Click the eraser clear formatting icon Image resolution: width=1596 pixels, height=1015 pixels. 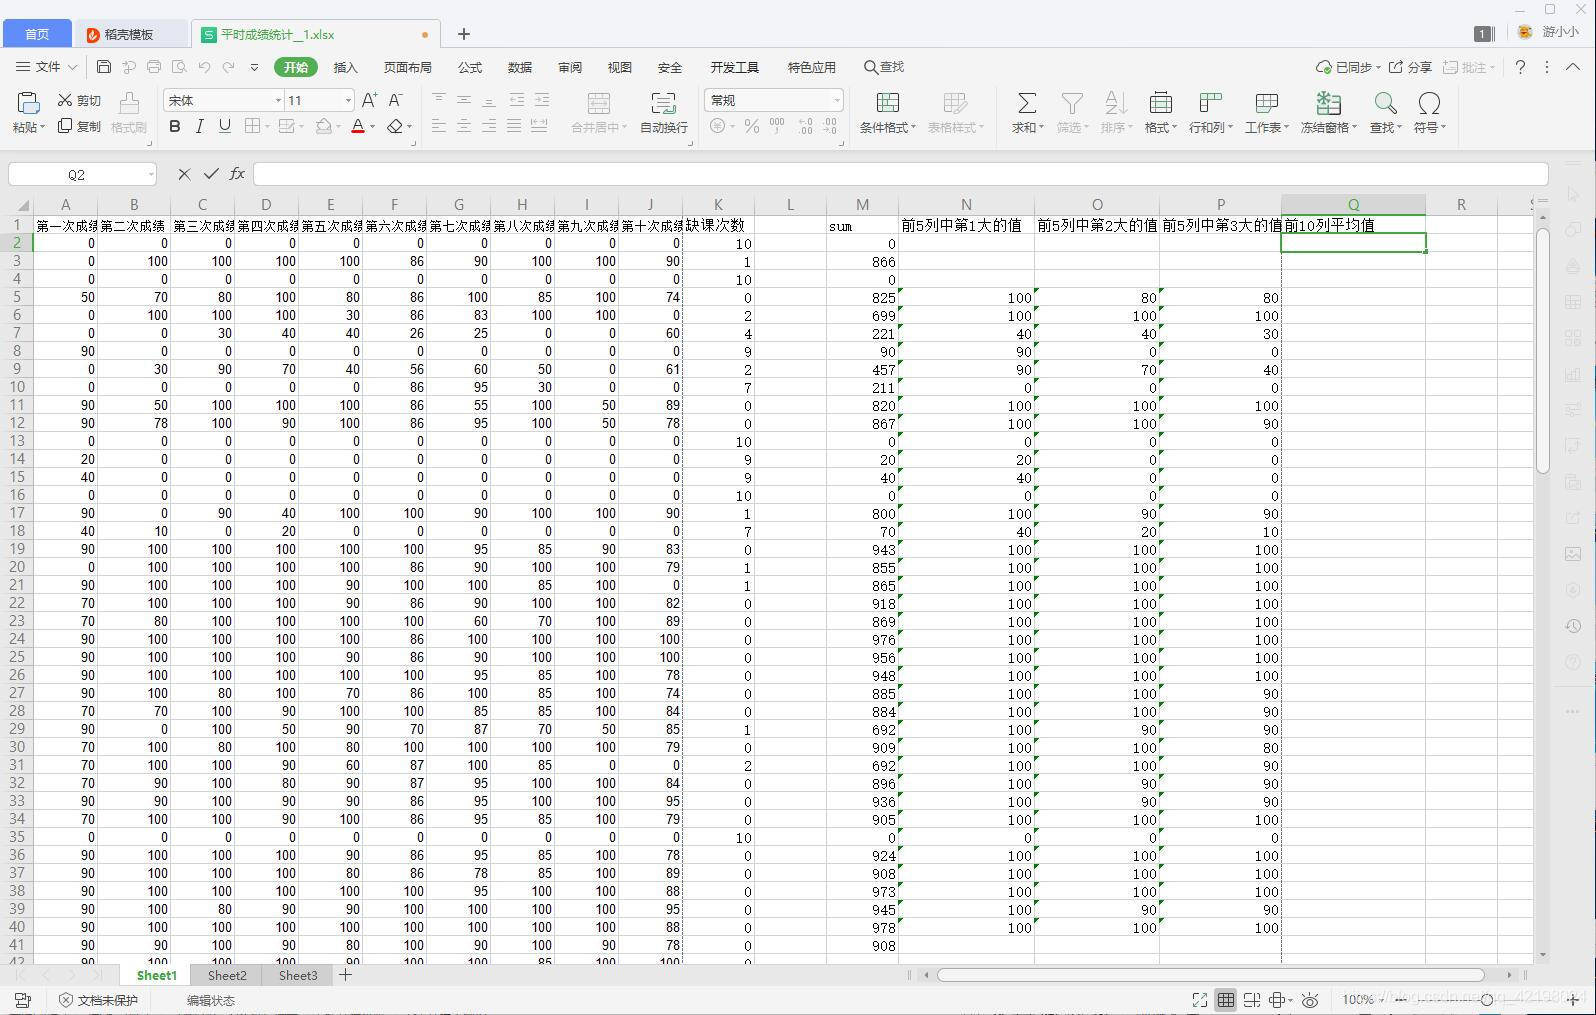395,127
